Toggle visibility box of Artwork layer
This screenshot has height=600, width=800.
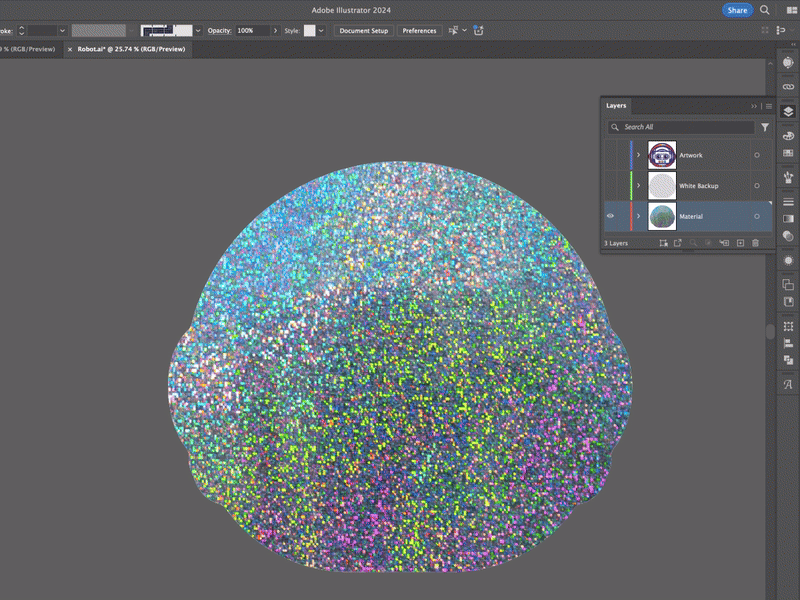coord(610,155)
